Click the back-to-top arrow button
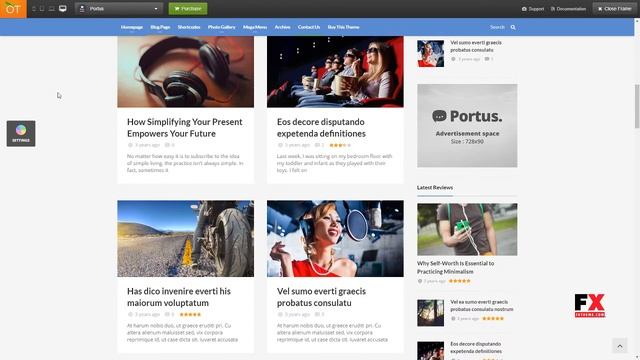Viewport: 640px width, 360px height. [620, 346]
